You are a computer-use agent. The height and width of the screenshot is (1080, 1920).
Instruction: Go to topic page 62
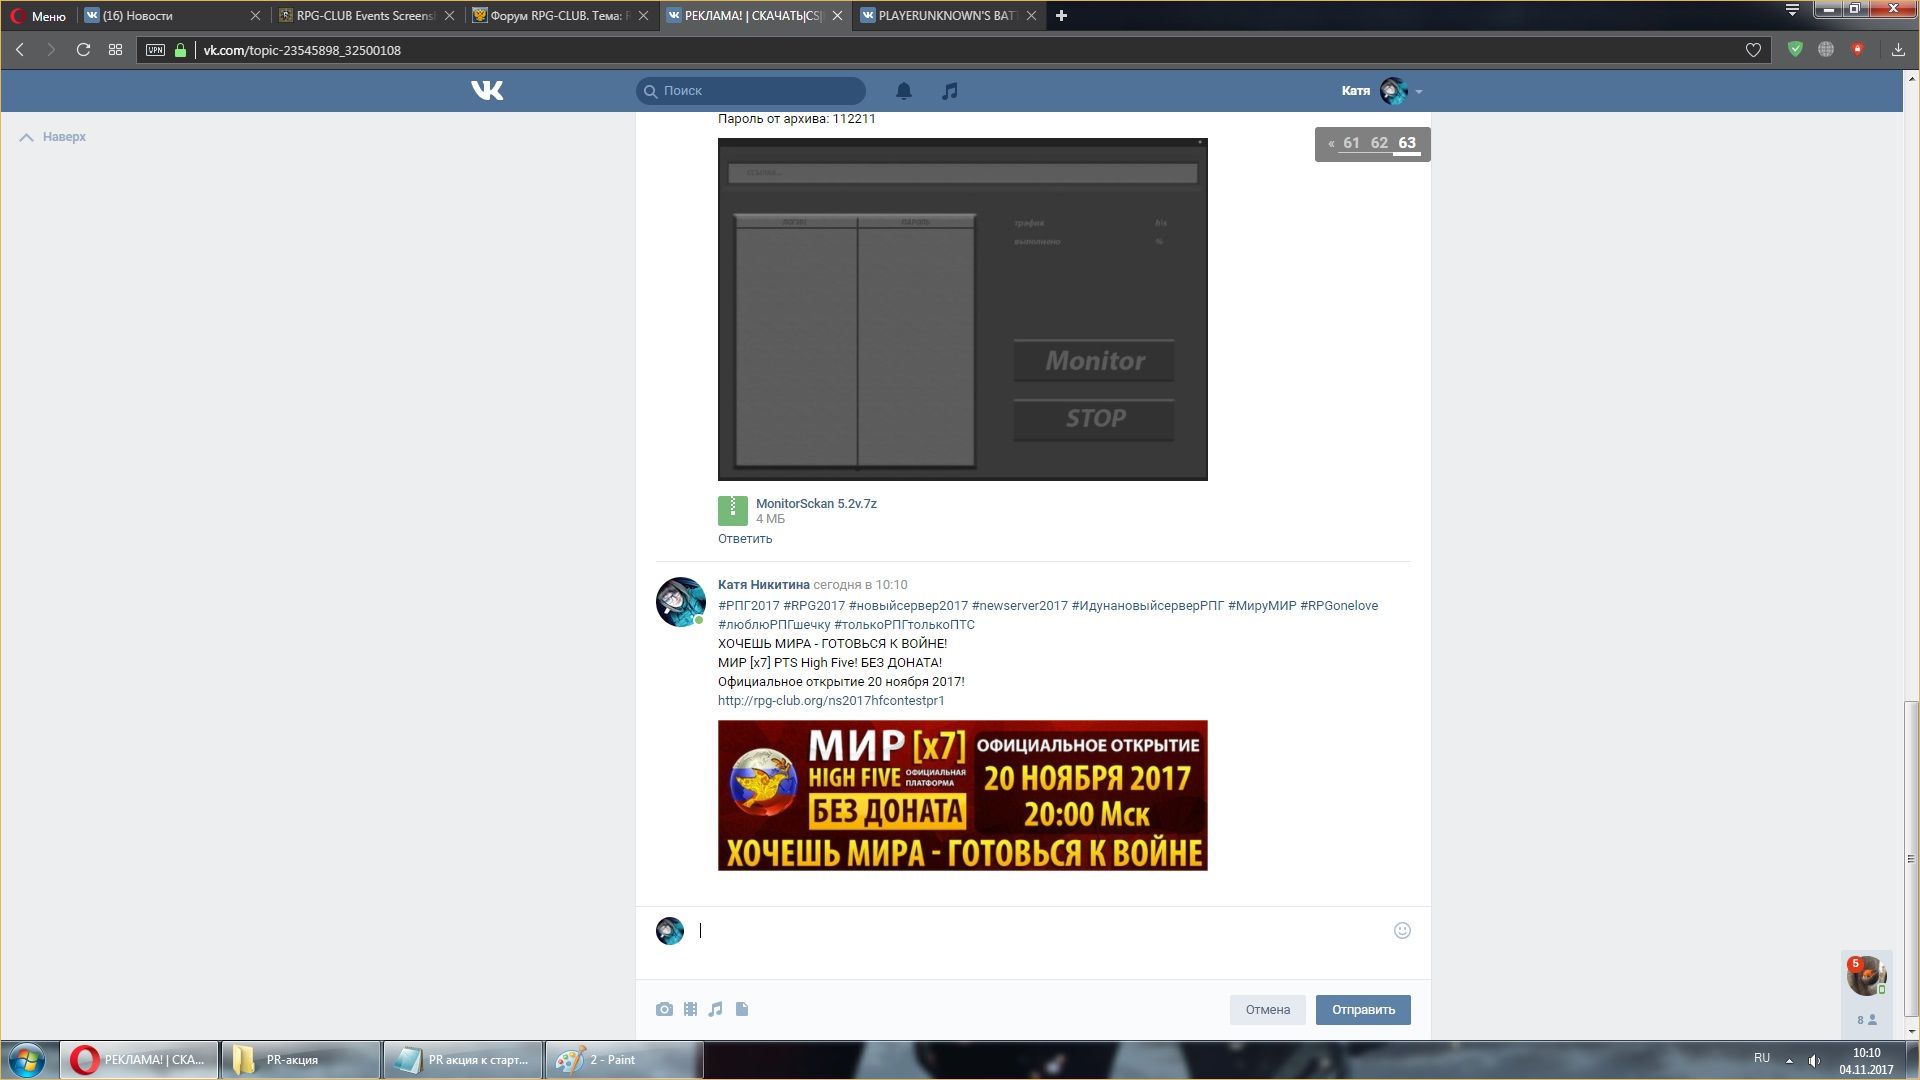pos(1379,143)
